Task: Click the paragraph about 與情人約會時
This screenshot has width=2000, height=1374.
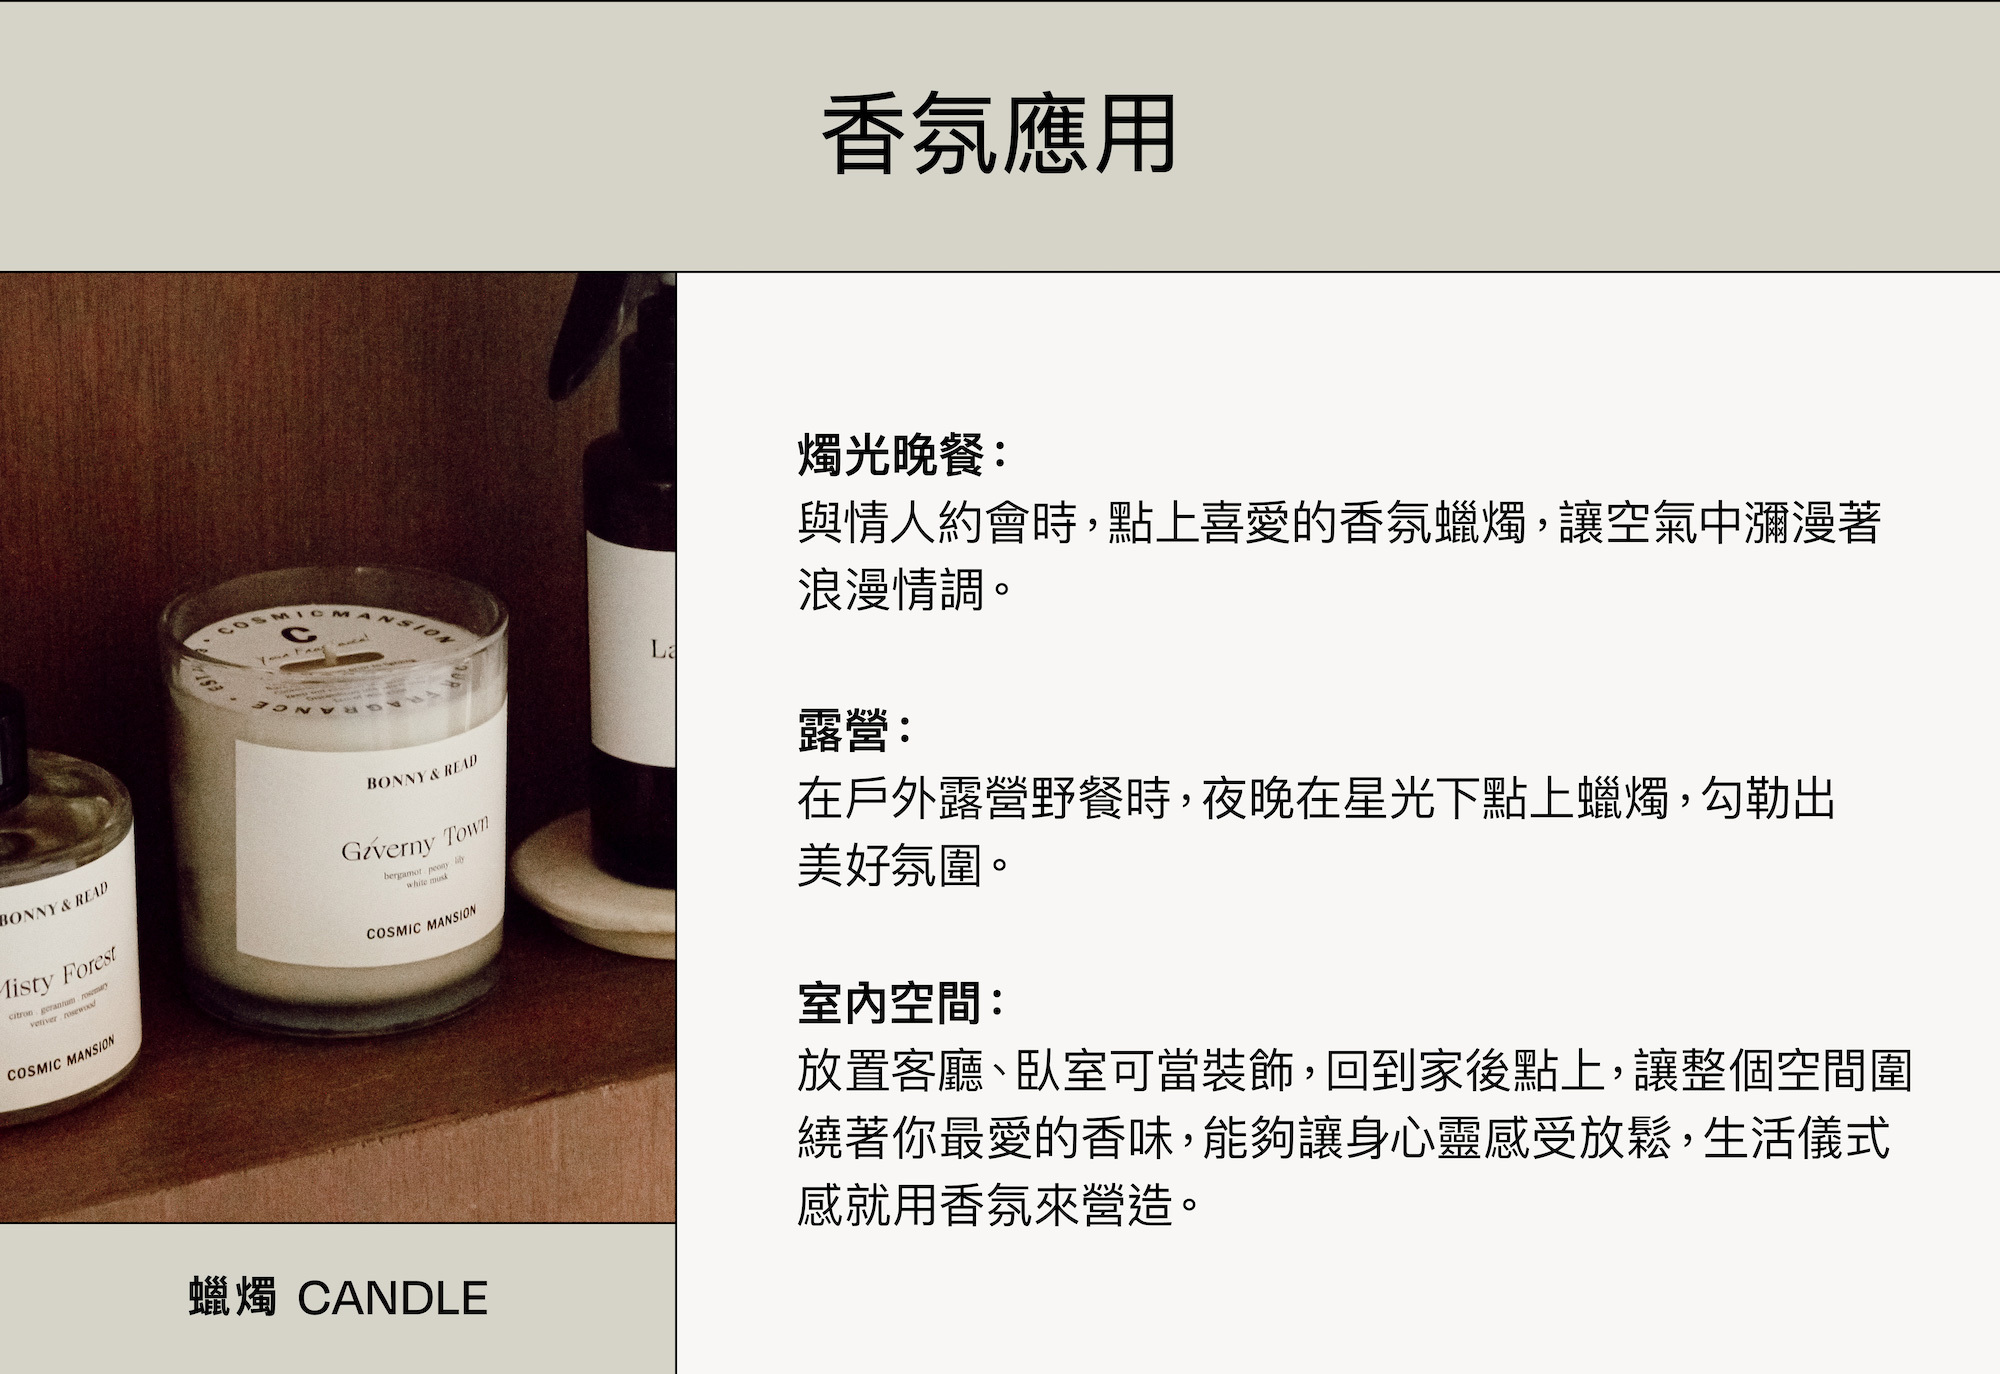Action: point(1340,557)
